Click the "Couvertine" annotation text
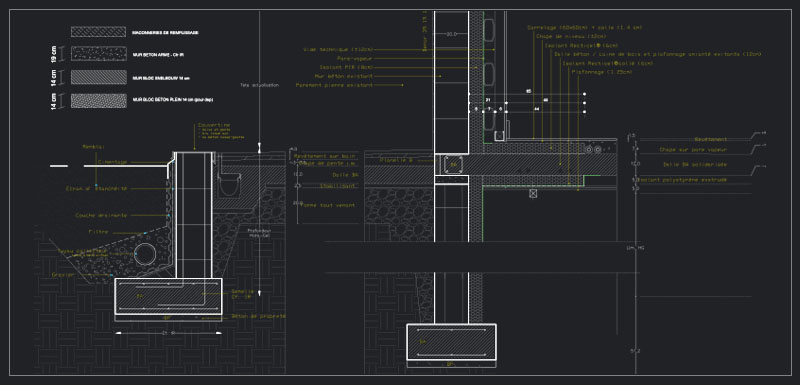This screenshot has height=385, width=800. (214, 125)
